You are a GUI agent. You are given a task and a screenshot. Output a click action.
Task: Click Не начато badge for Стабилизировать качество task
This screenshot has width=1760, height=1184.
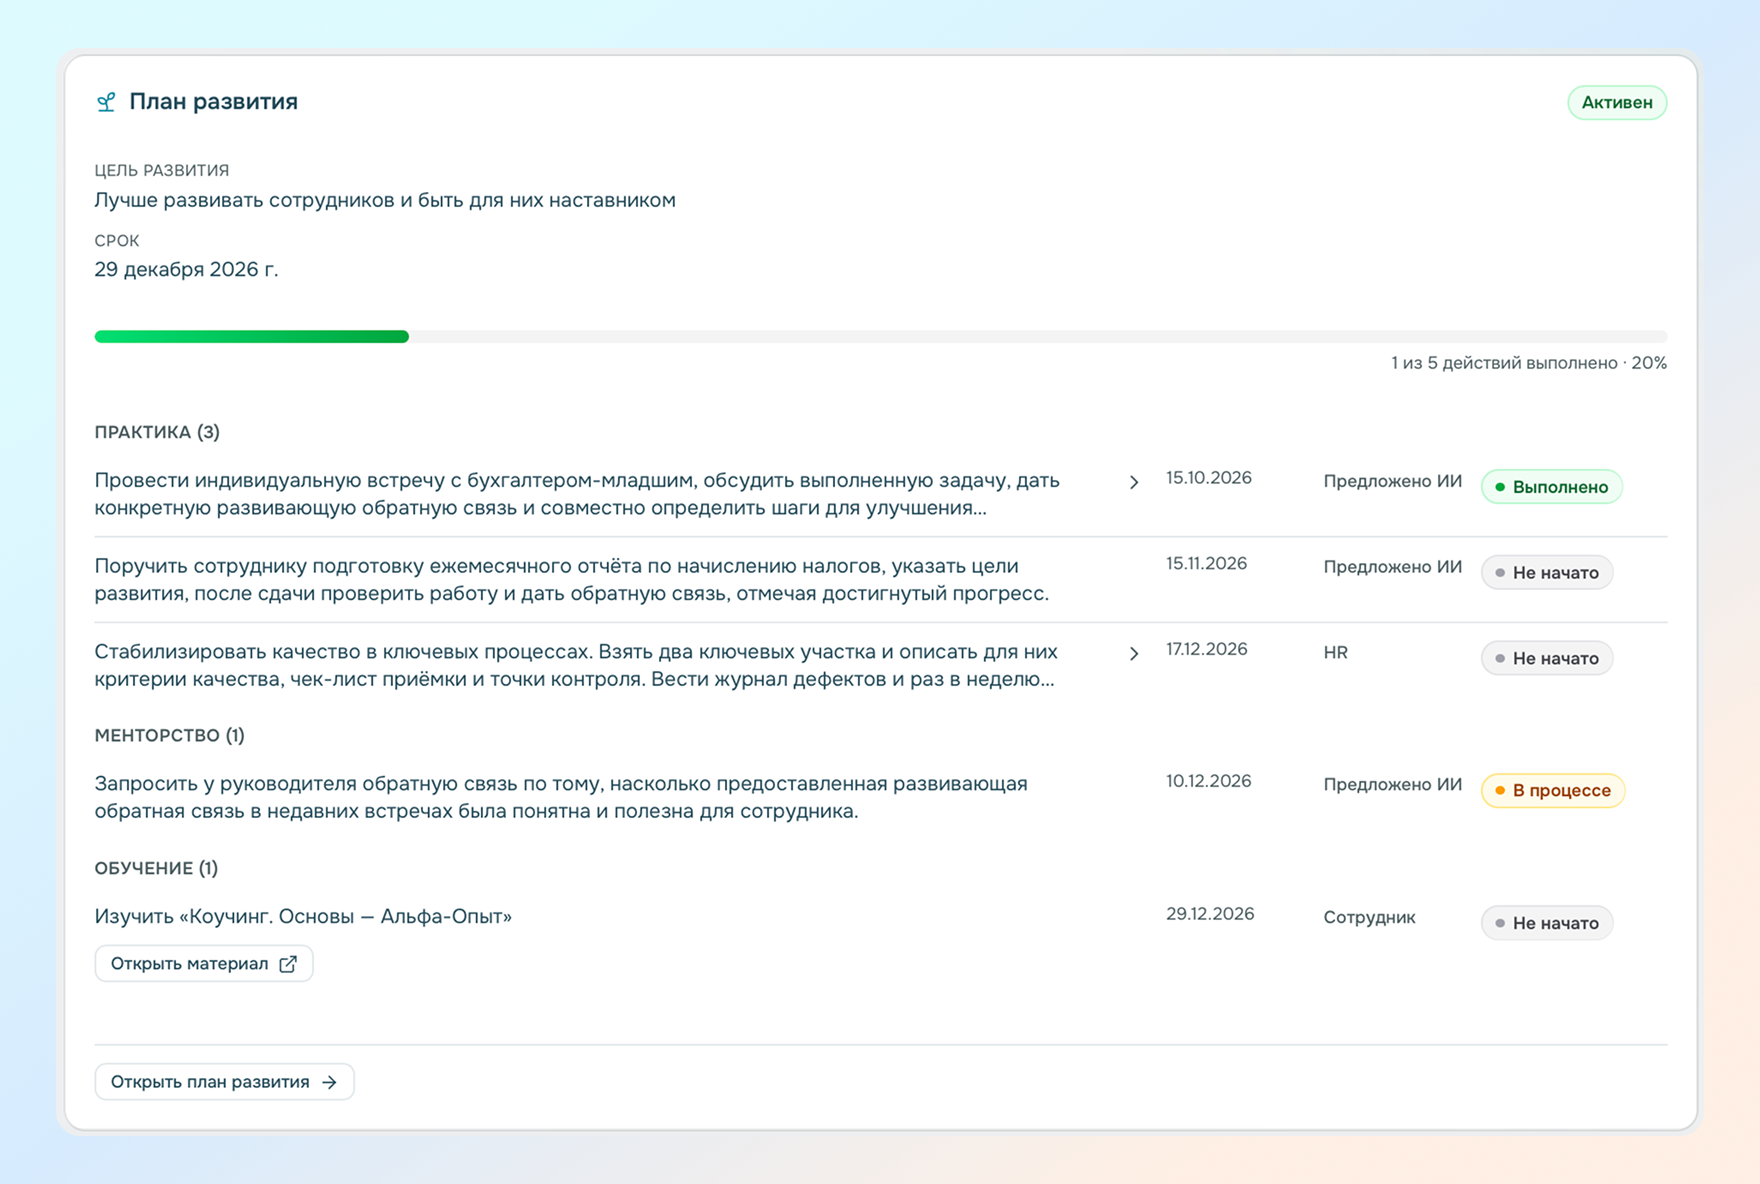[x=1546, y=658]
